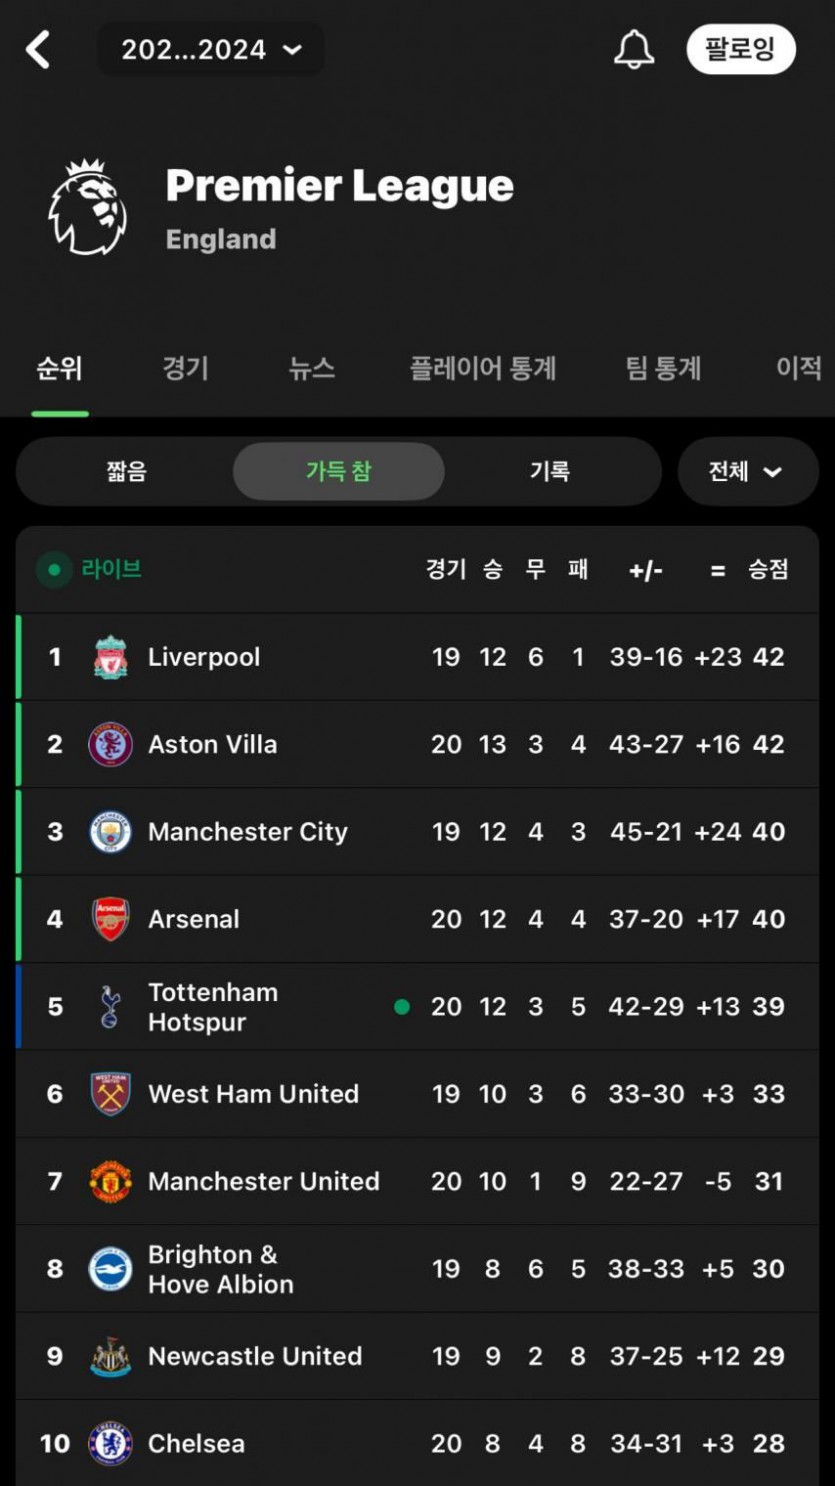Expand the 전체 filter dropdown
This screenshot has width=835, height=1486.
(x=746, y=471)
